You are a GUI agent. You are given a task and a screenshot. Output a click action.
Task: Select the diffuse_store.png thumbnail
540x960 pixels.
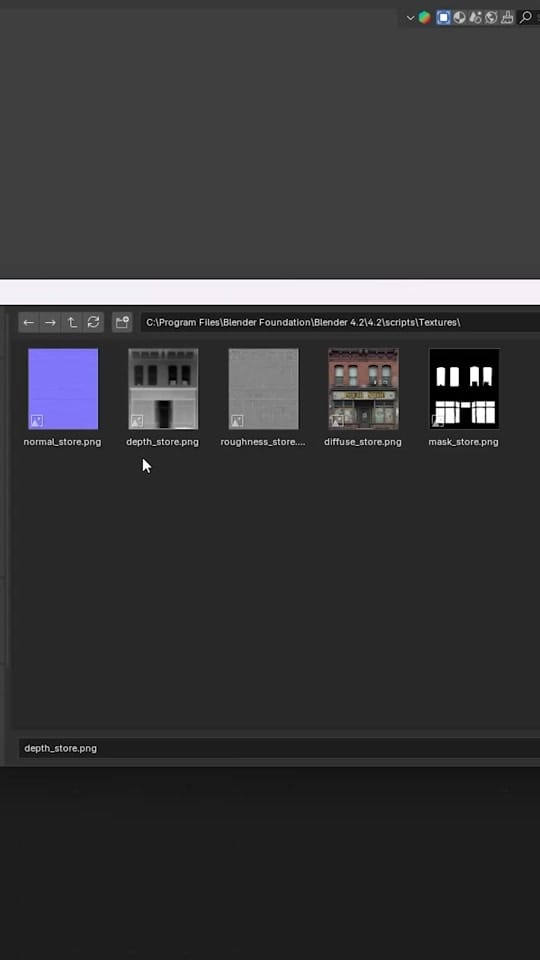pyautogui.click(x=363, y=389)
